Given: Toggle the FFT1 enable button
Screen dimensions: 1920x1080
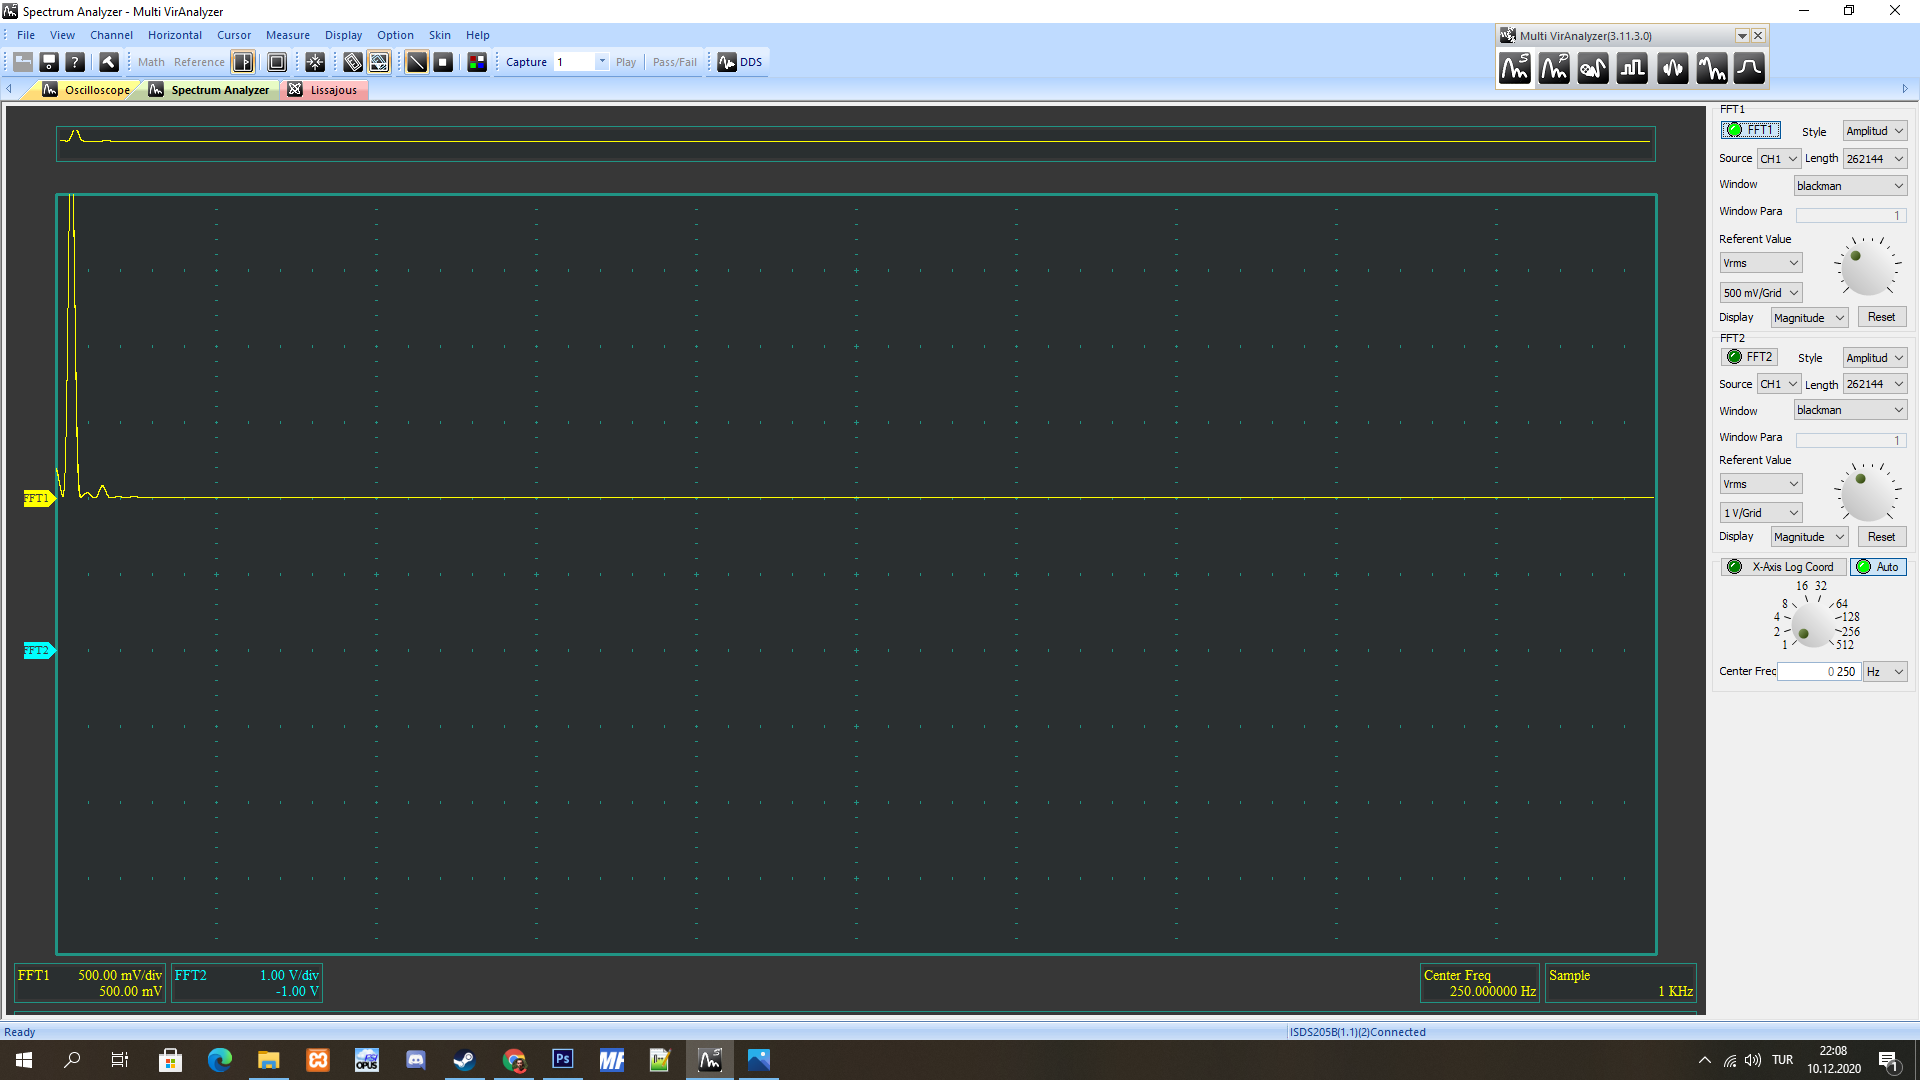Looking at the screenshot, I should tap(1750, 130).
